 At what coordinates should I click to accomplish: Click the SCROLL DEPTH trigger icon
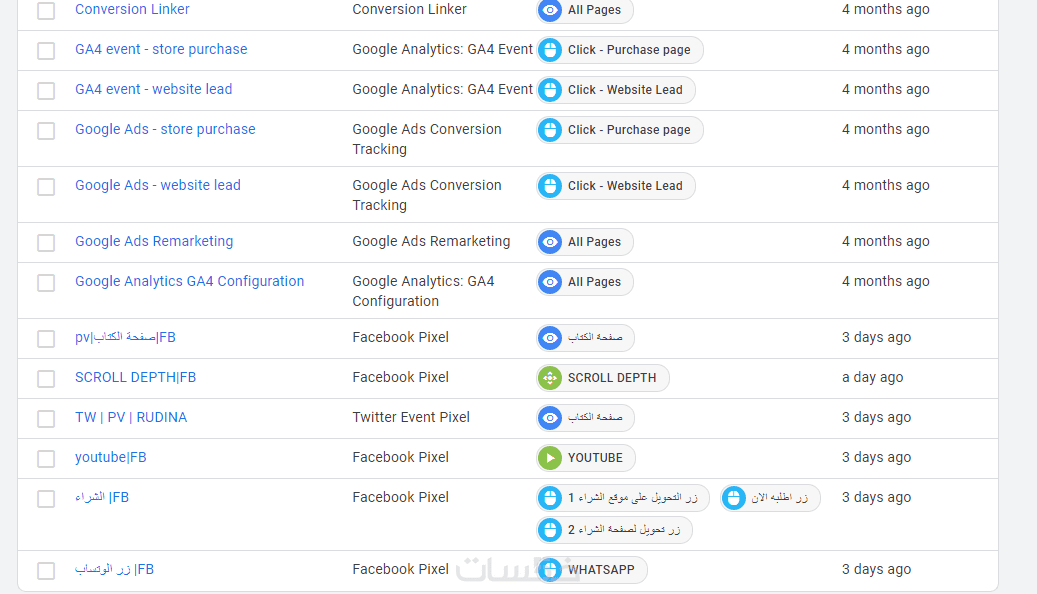pos(550,378)
